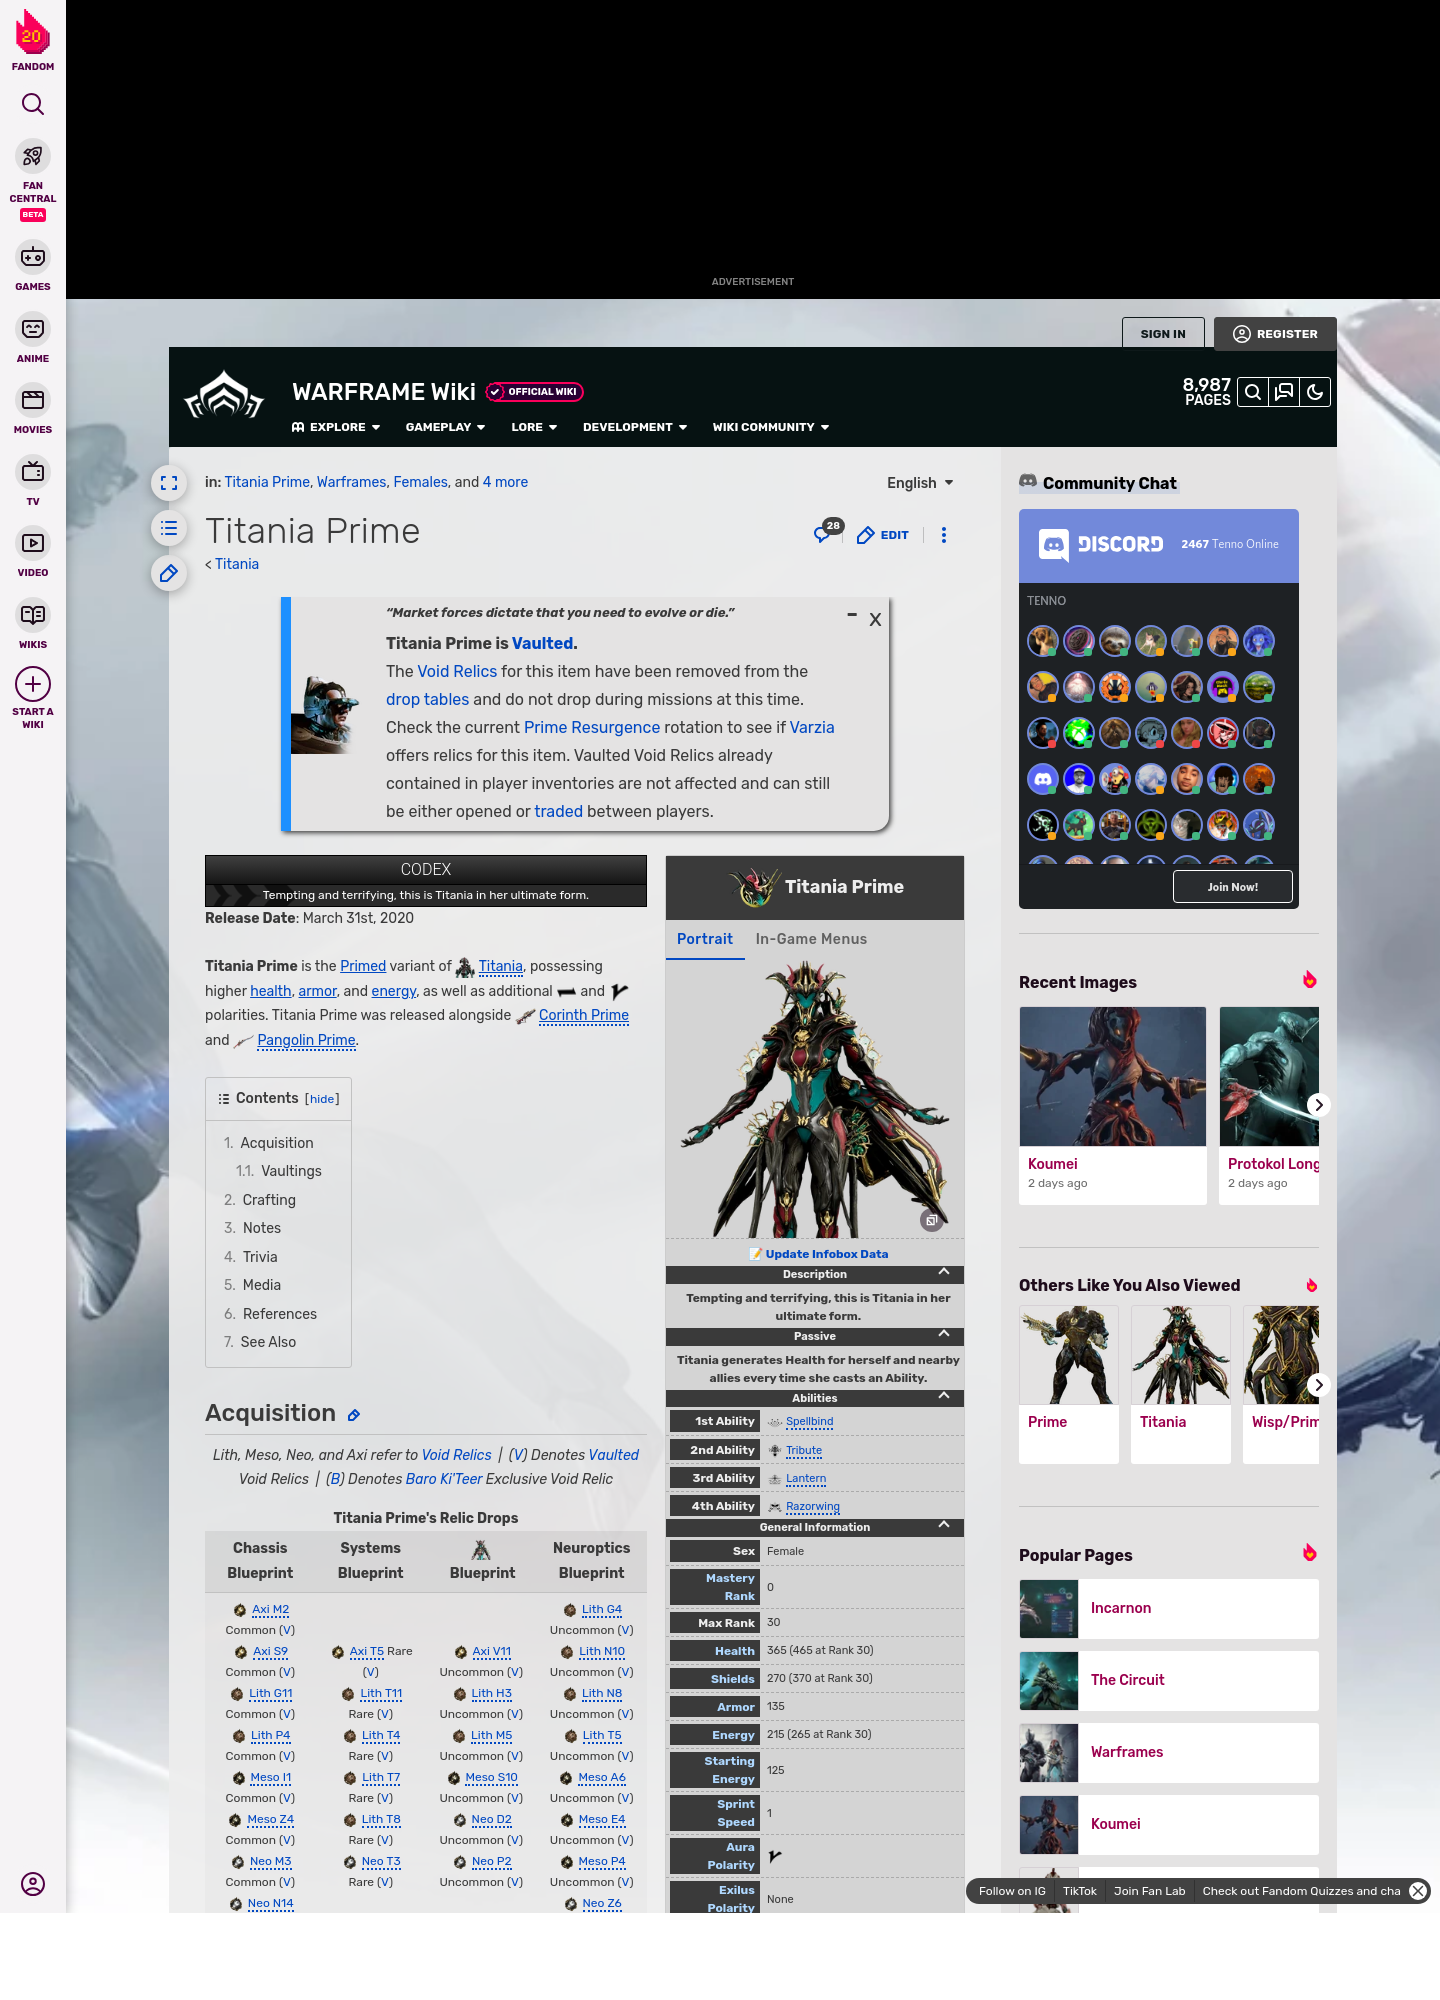The width and height of the screenshot is (1440, 2000).
Task: Click the Register button
Action: (1275, 334)
